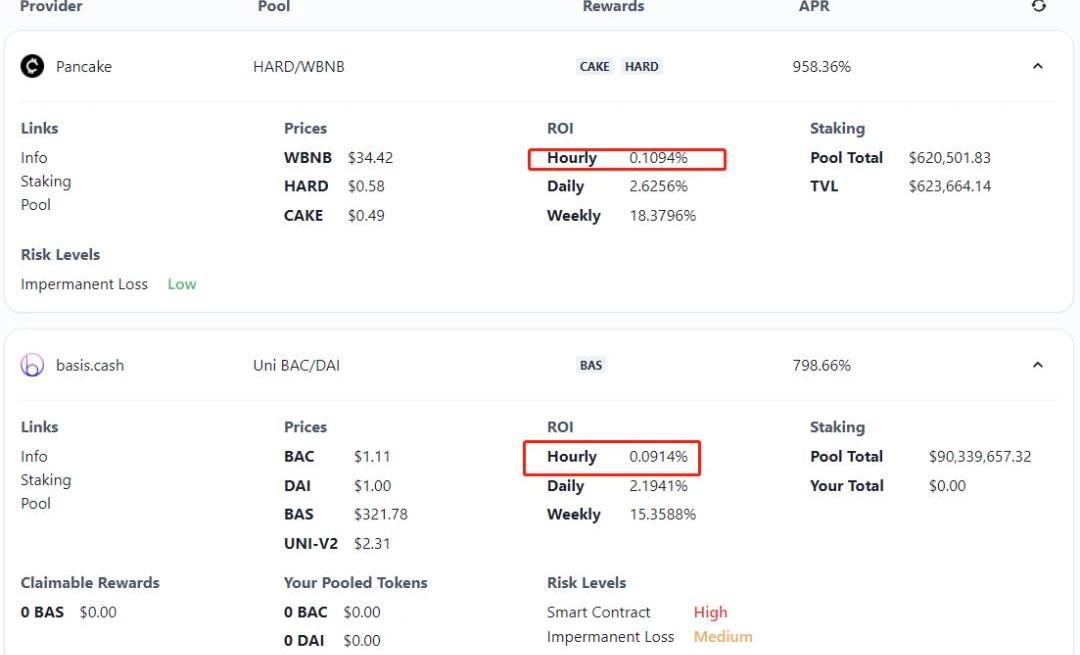Open the Pool link under Pancake

tap(36, 205)
